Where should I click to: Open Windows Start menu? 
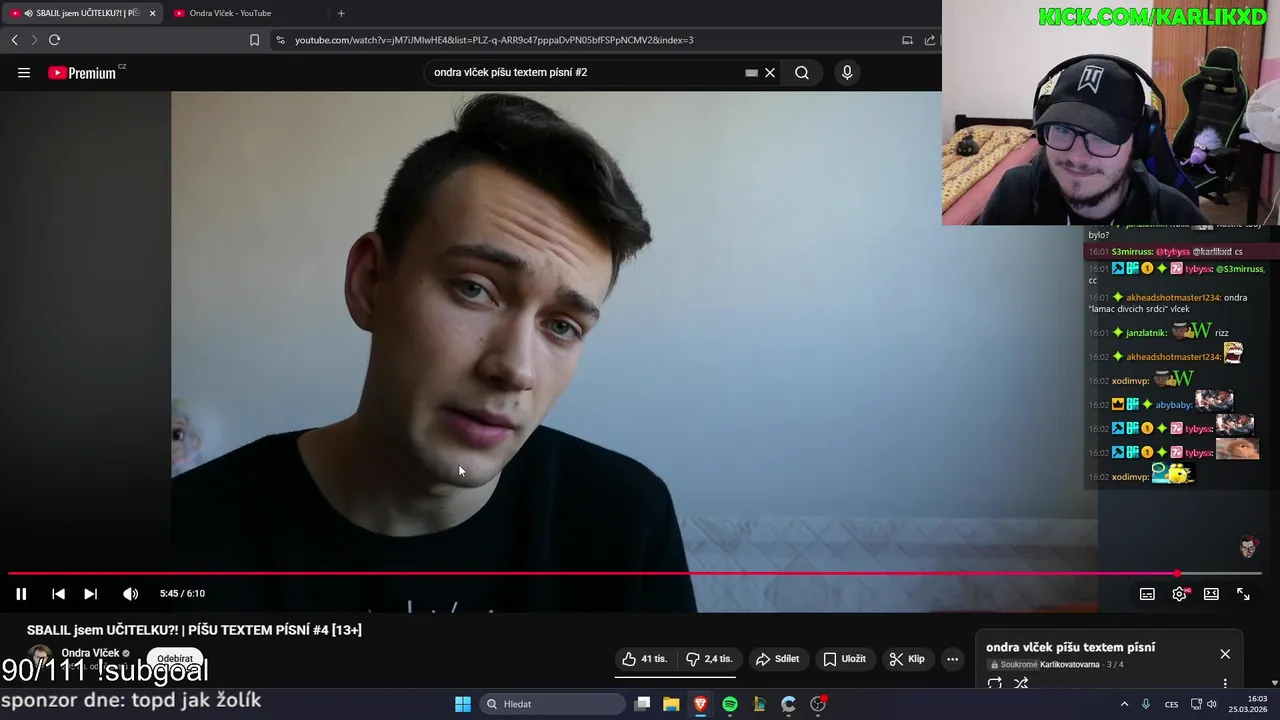[x=463, y=704]
